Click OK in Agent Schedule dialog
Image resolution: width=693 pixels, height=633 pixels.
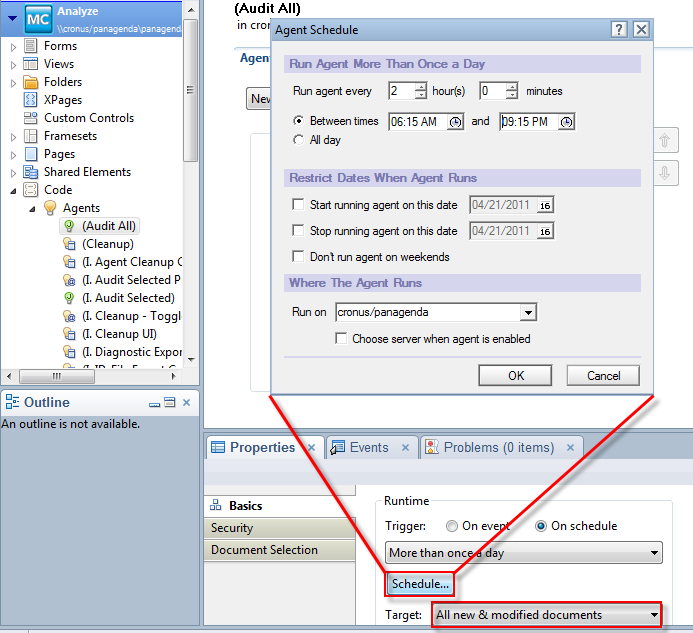(x=515, y=376)
